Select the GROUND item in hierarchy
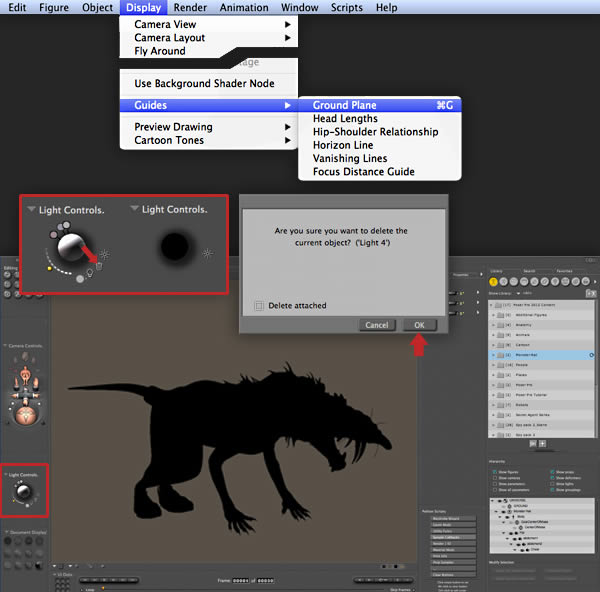This screenshot has height=592, width=600. click(x=520, y=506)
